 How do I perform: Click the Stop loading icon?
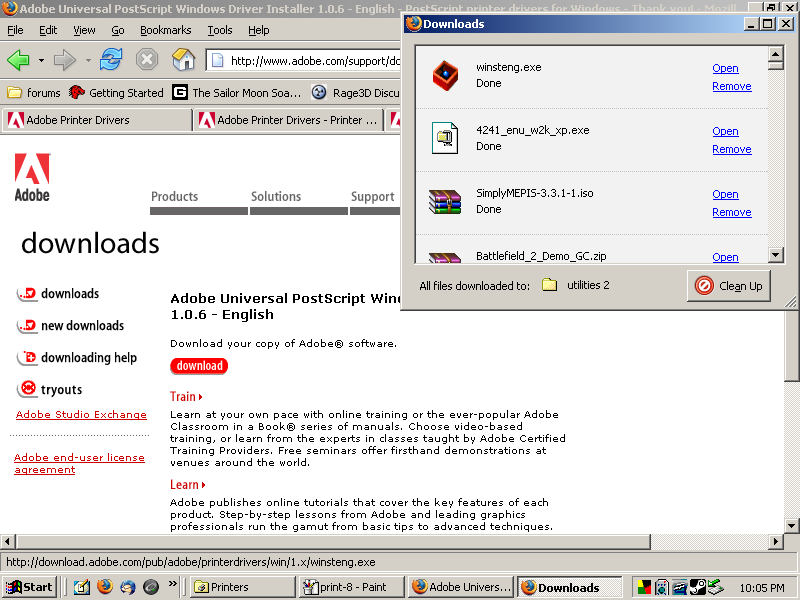click(147, 60)
